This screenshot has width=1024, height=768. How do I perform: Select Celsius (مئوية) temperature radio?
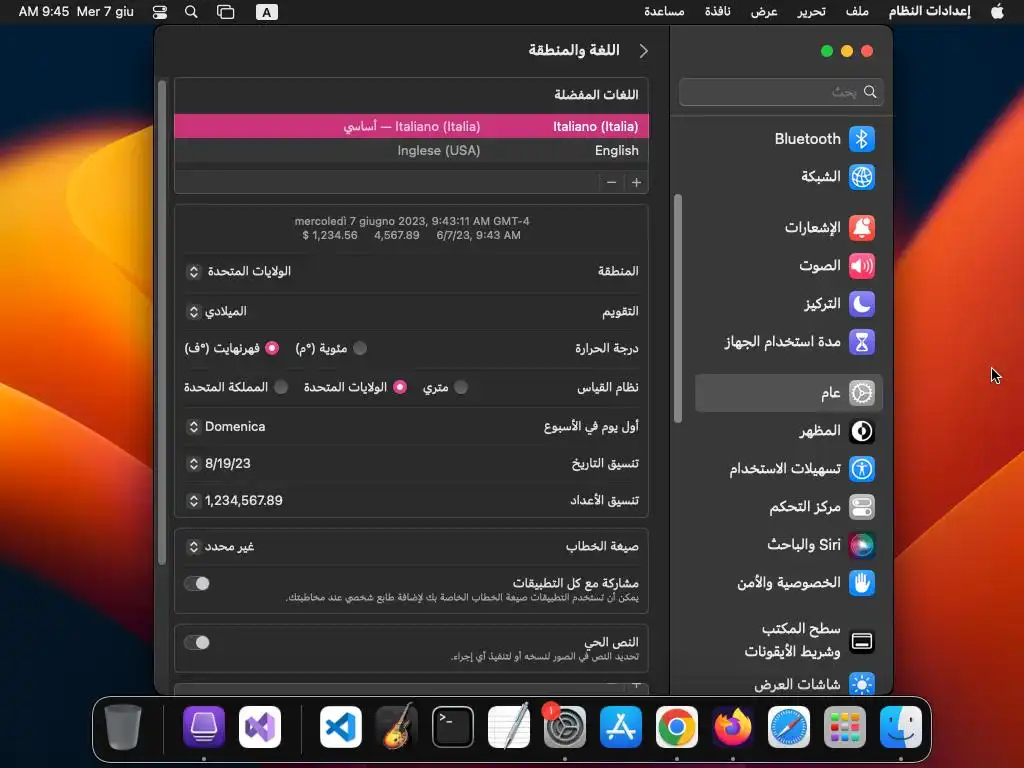[x=360, y=348]
